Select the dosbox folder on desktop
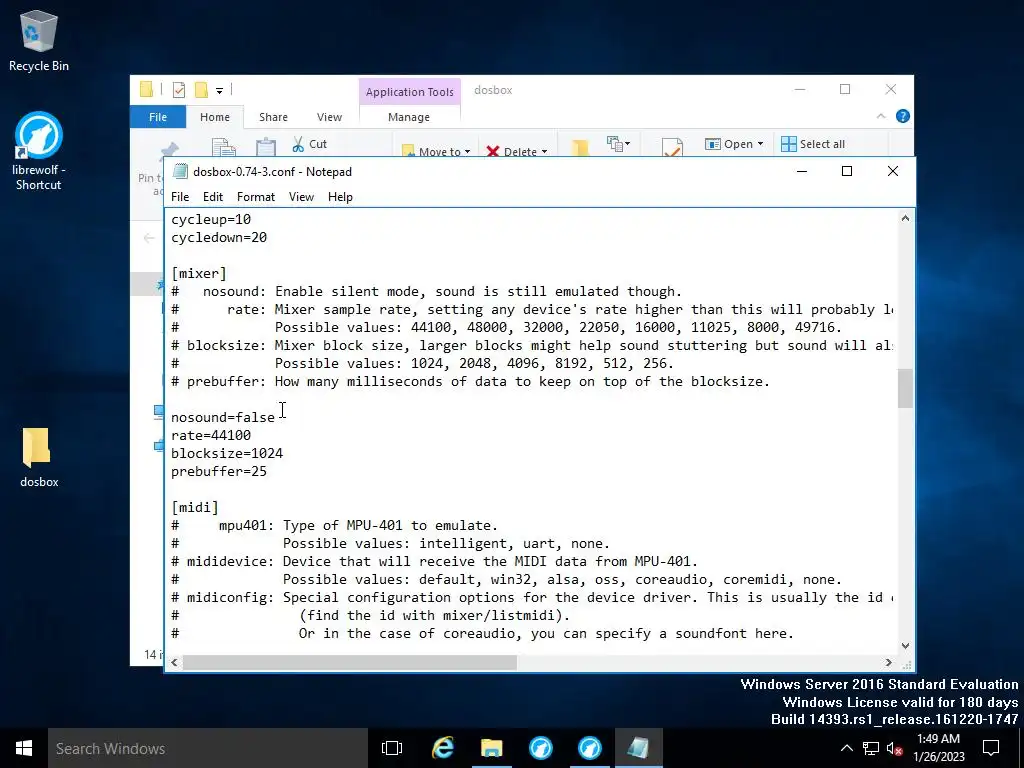The image size is (1024, 768). (x=39, y=458)
